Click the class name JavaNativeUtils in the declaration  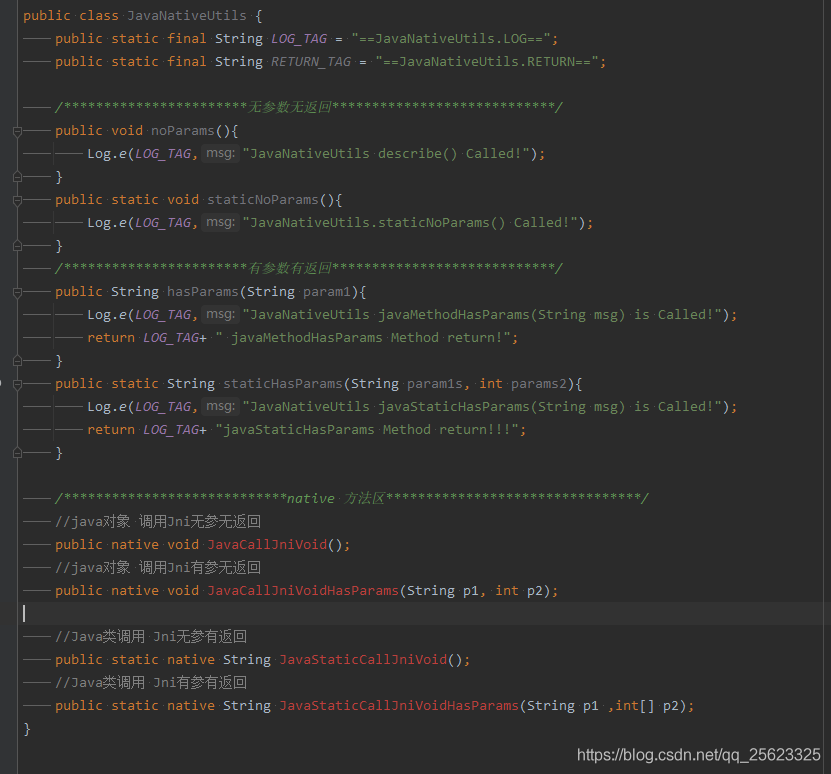(x=187, y=16)
